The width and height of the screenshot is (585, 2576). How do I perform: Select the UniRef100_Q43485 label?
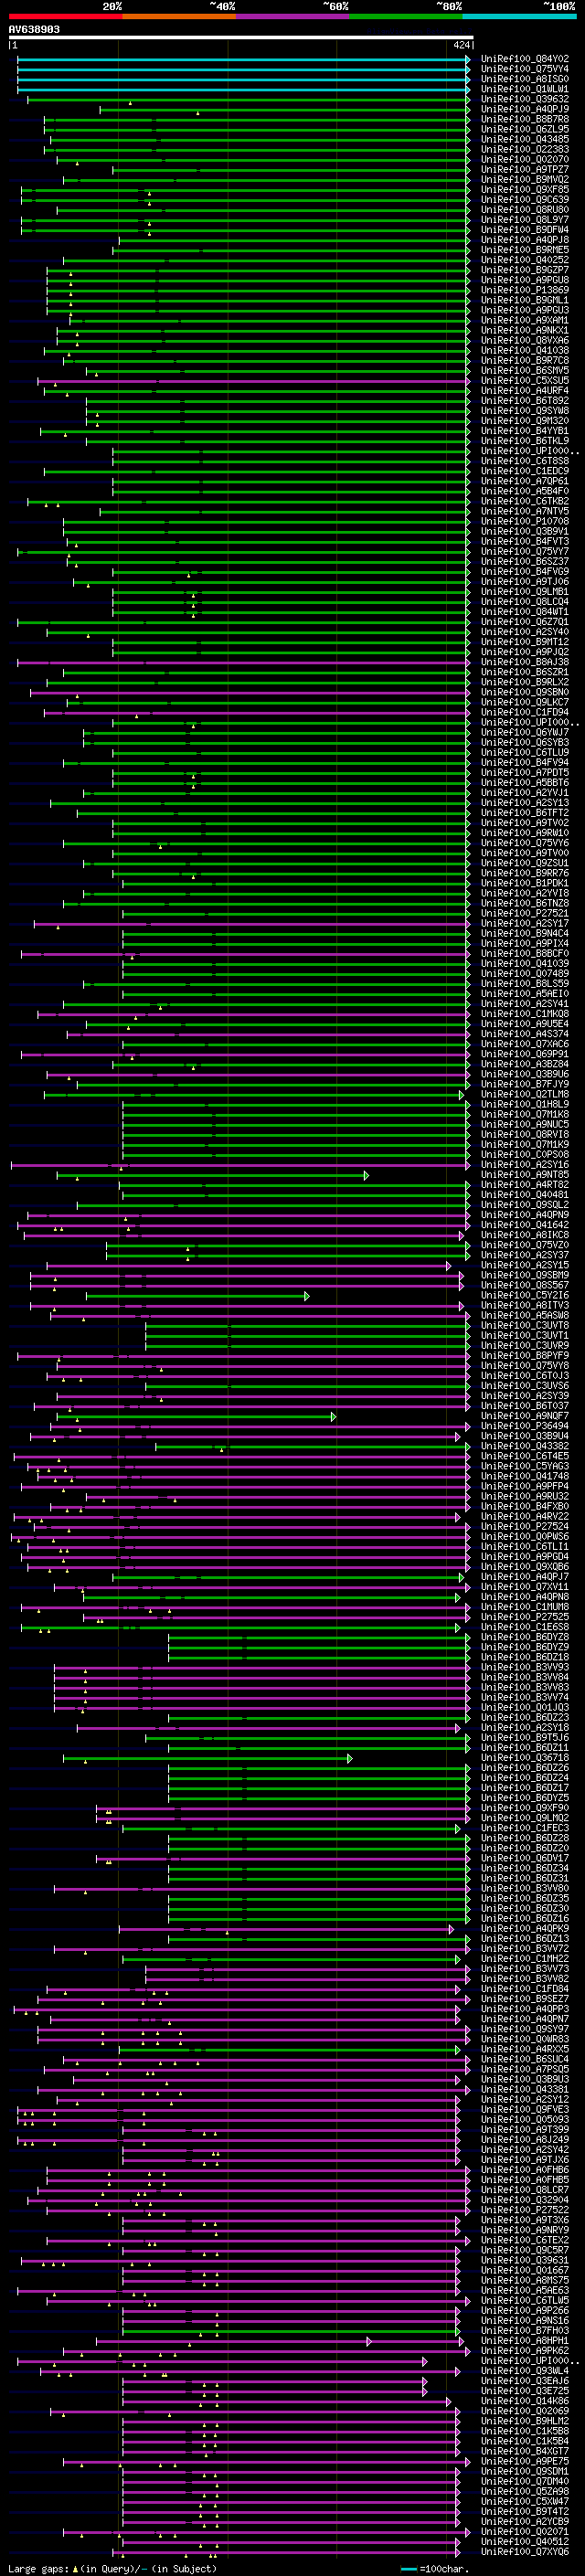pyautogui.click(x=525, y=139)
